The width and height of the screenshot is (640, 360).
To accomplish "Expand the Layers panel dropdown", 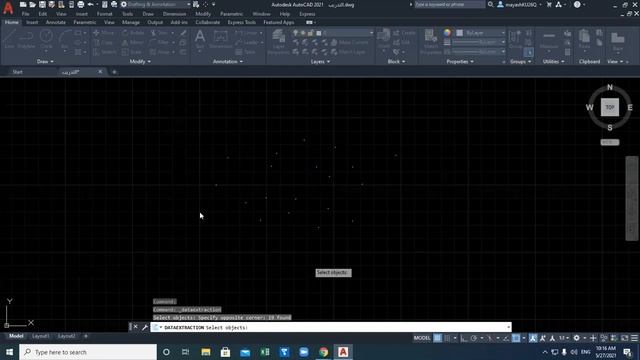I will tap(320, 62).
